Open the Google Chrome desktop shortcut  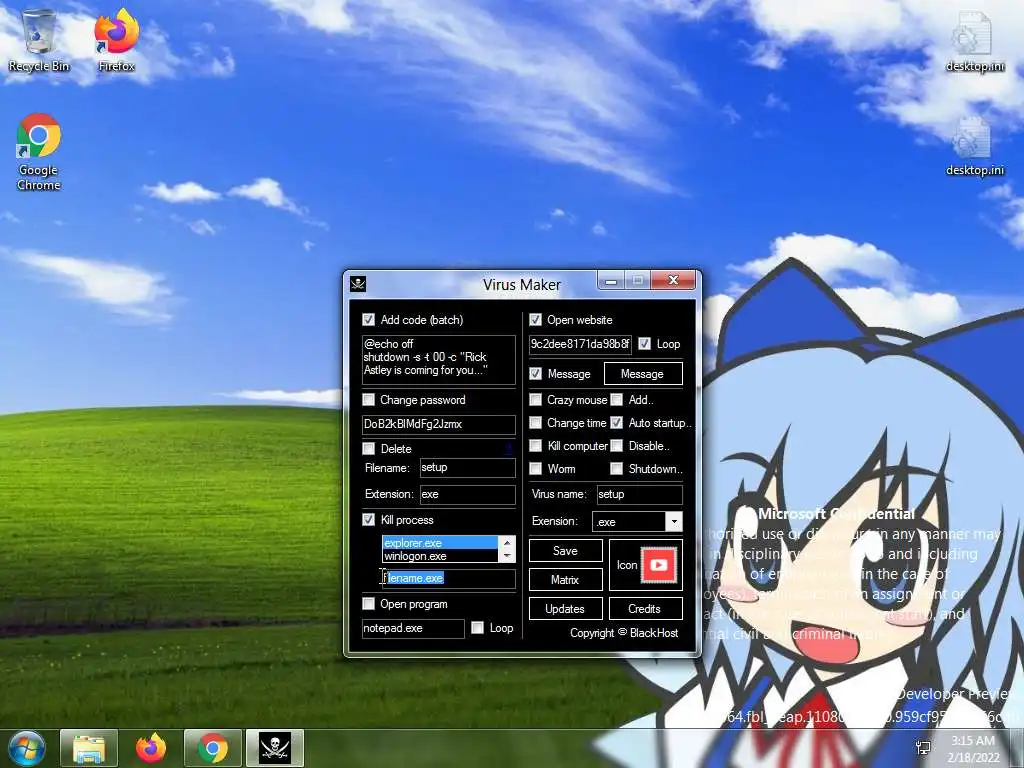(x=39, y=152)
